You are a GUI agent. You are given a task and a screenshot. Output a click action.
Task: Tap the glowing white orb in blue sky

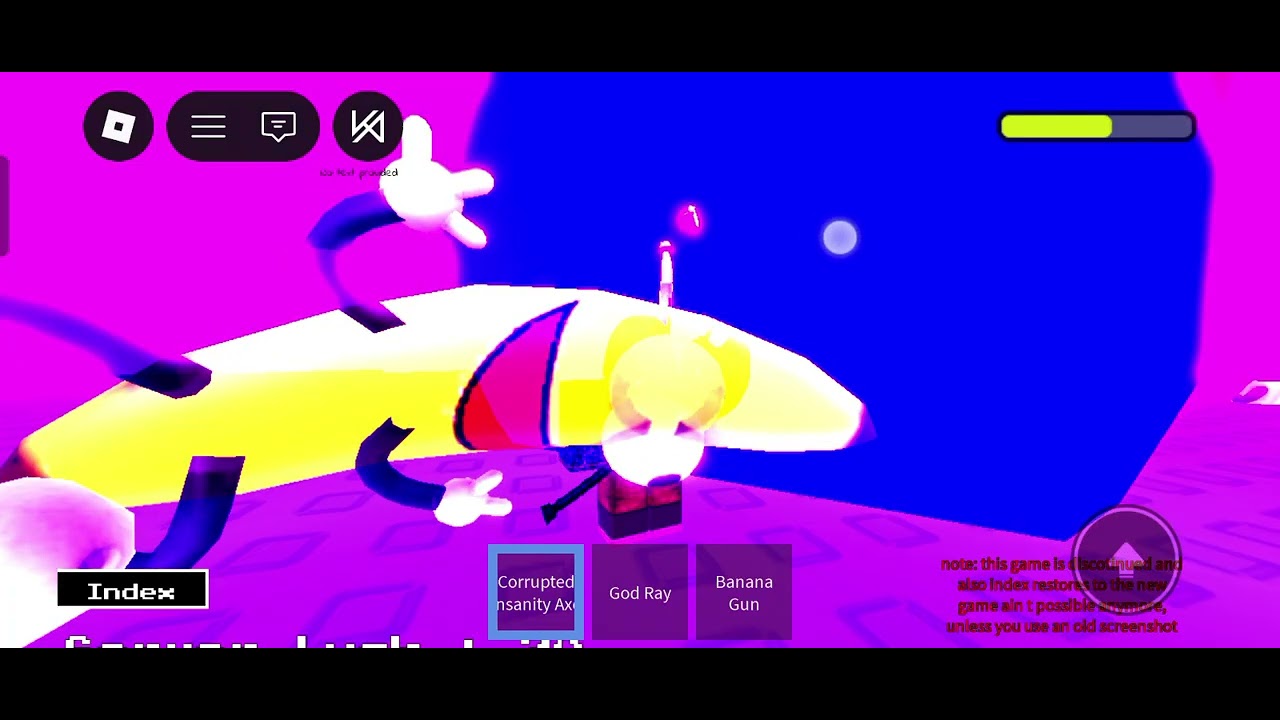coord(840,237)
